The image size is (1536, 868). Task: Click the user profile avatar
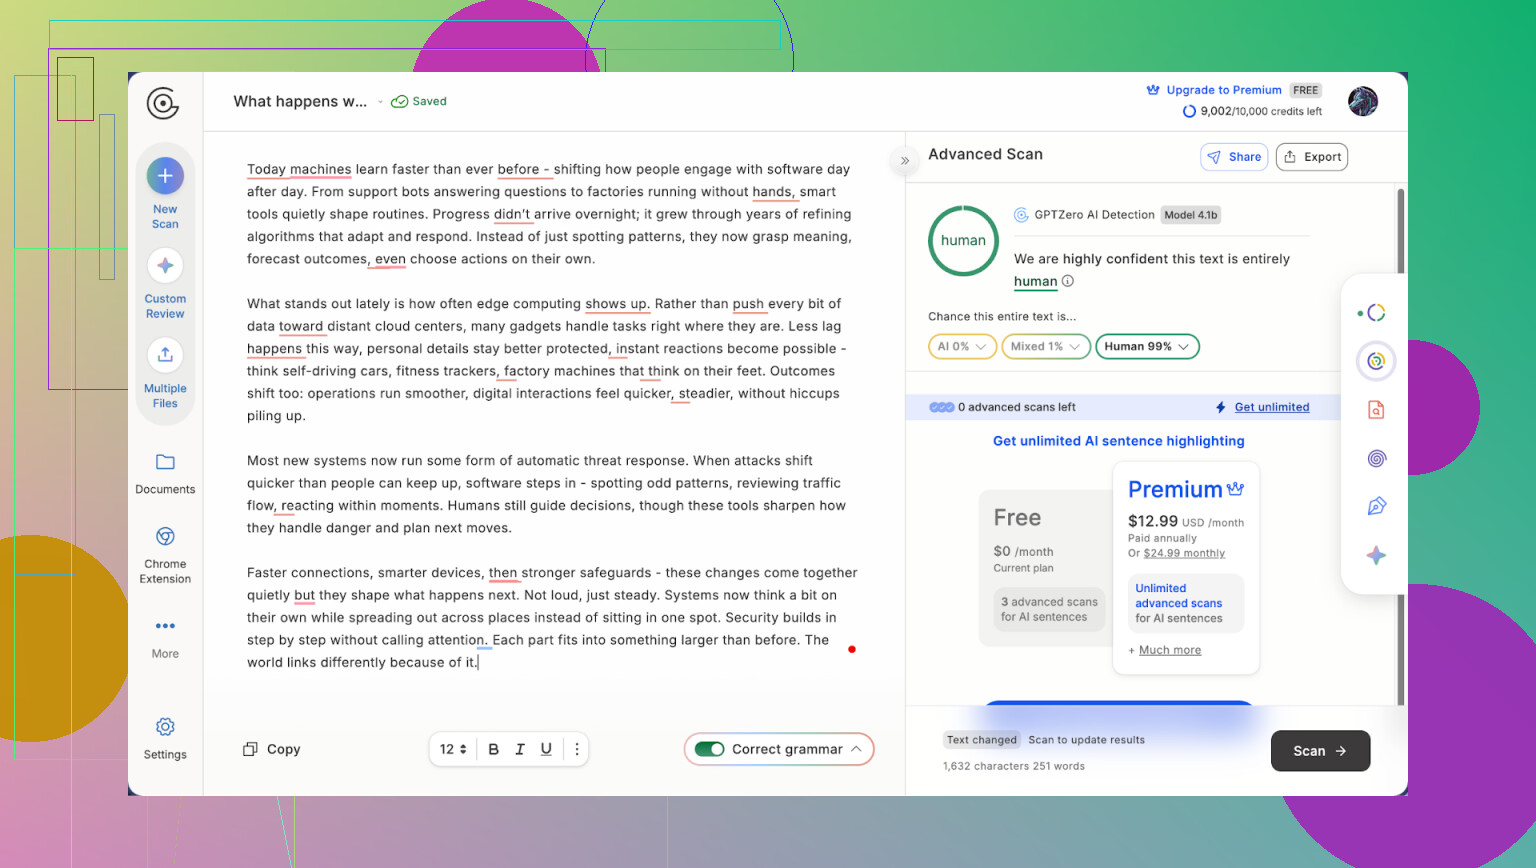coord(1362,101)
